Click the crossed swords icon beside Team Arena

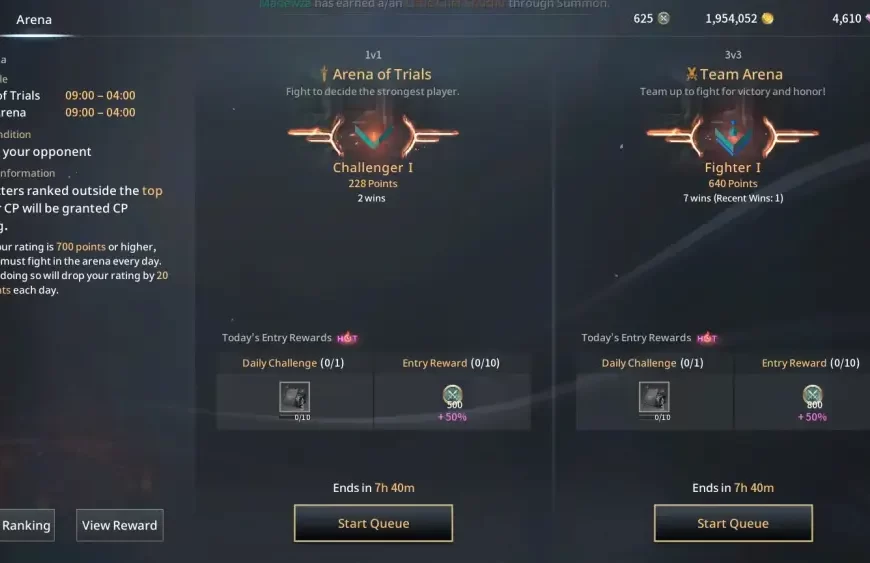(x=691, y=74)
